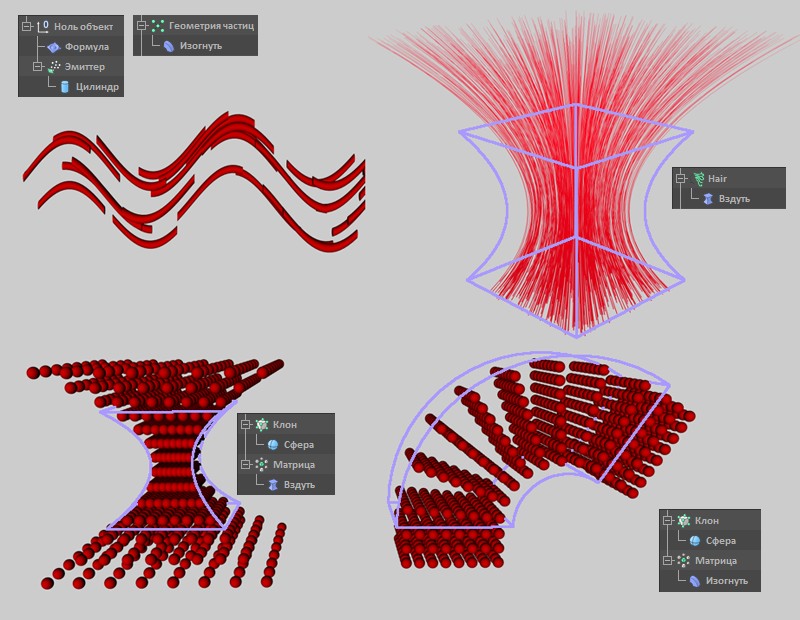This screenshot has width=800, height=620.
Task: Click the Клон label in the tree with Вздуть
Action: (285, 425)
